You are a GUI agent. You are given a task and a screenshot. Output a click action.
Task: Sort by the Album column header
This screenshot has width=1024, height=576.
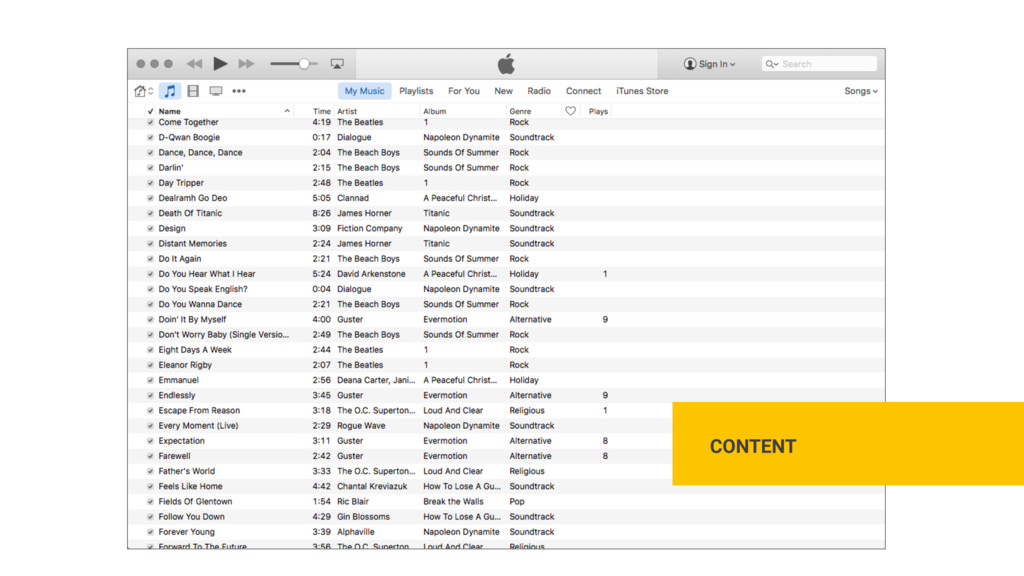point(434,112)
